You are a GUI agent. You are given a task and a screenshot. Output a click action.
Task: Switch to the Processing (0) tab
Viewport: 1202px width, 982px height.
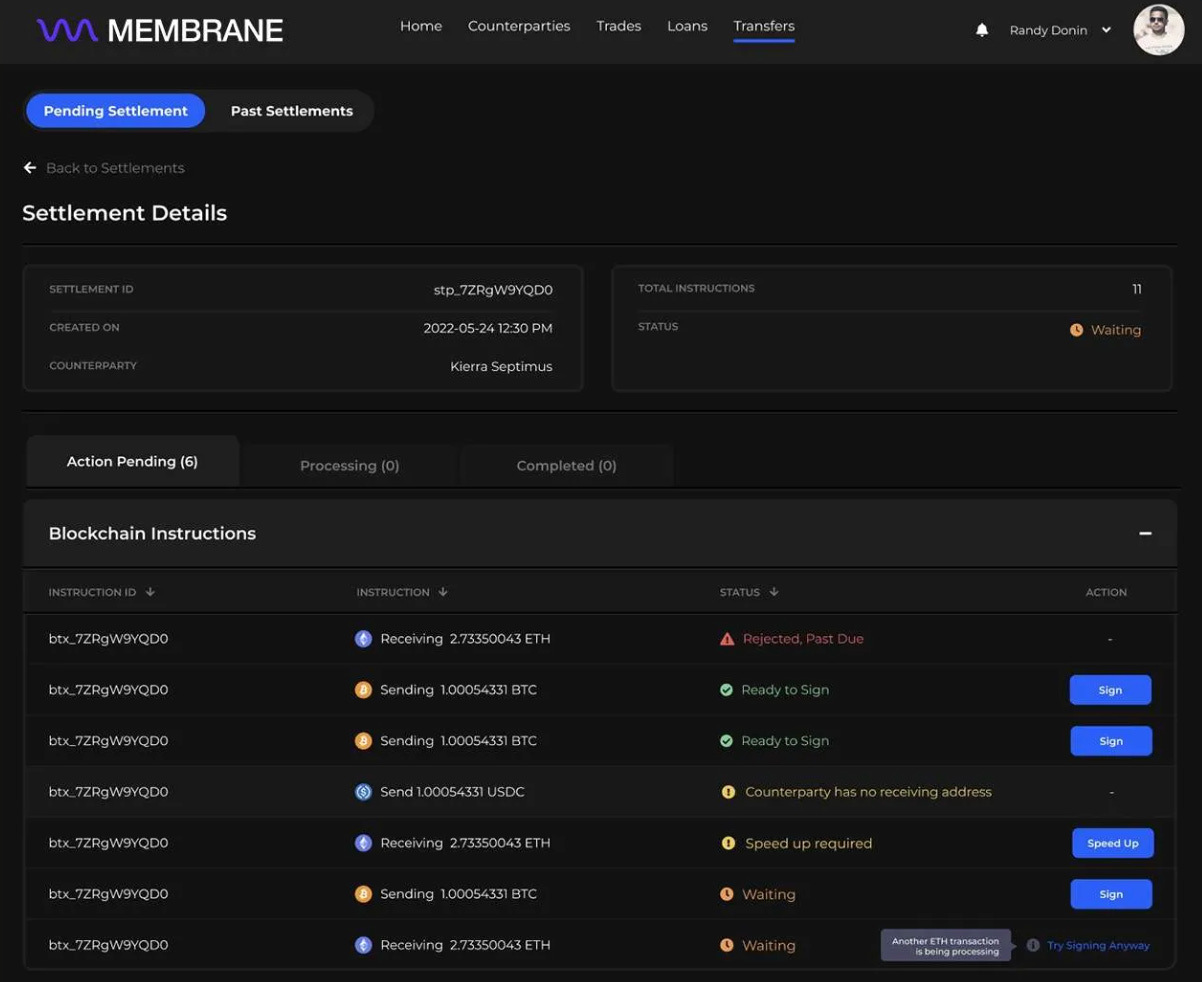(349, 465)
